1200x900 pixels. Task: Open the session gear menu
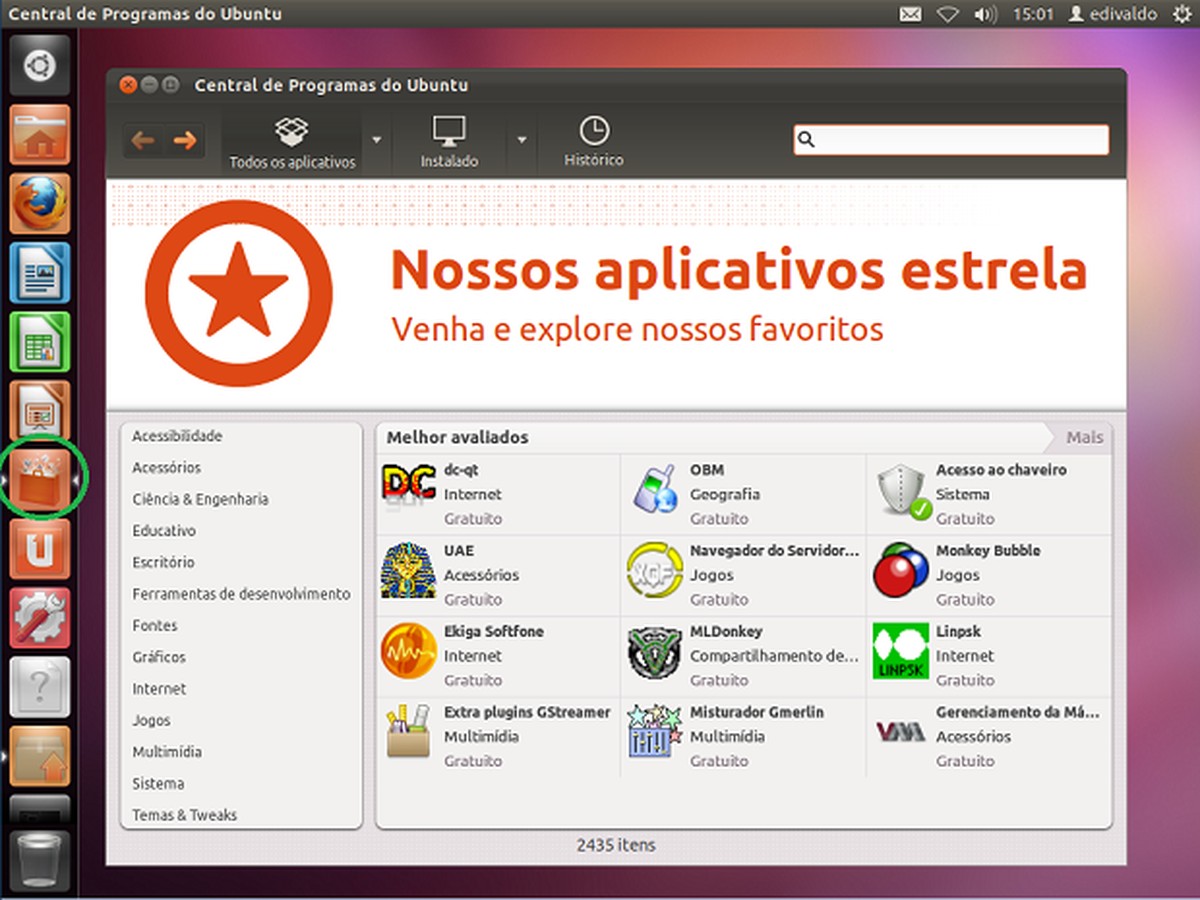pos(1188,14)
